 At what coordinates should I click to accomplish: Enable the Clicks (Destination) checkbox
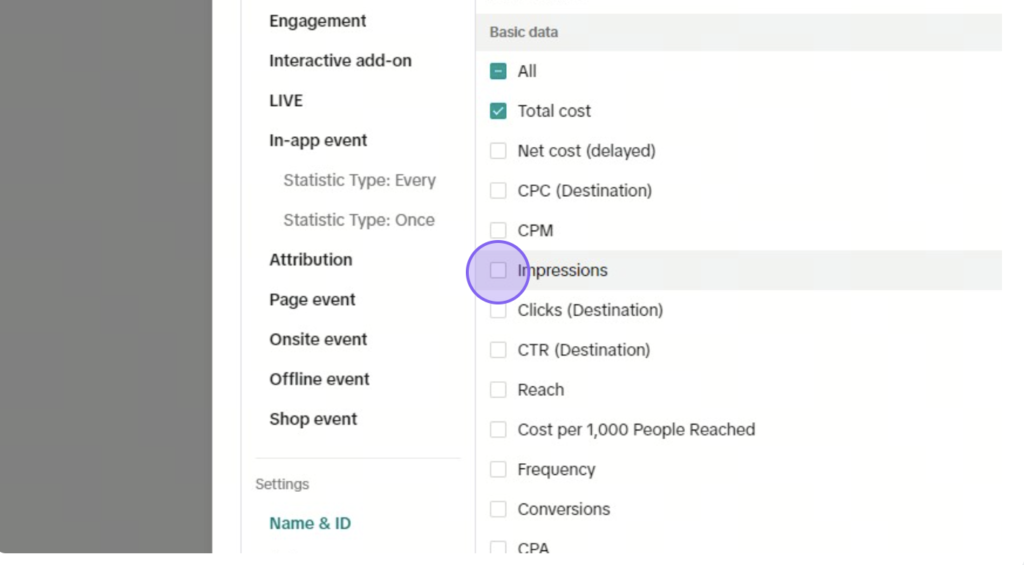(x=498, y=310)
